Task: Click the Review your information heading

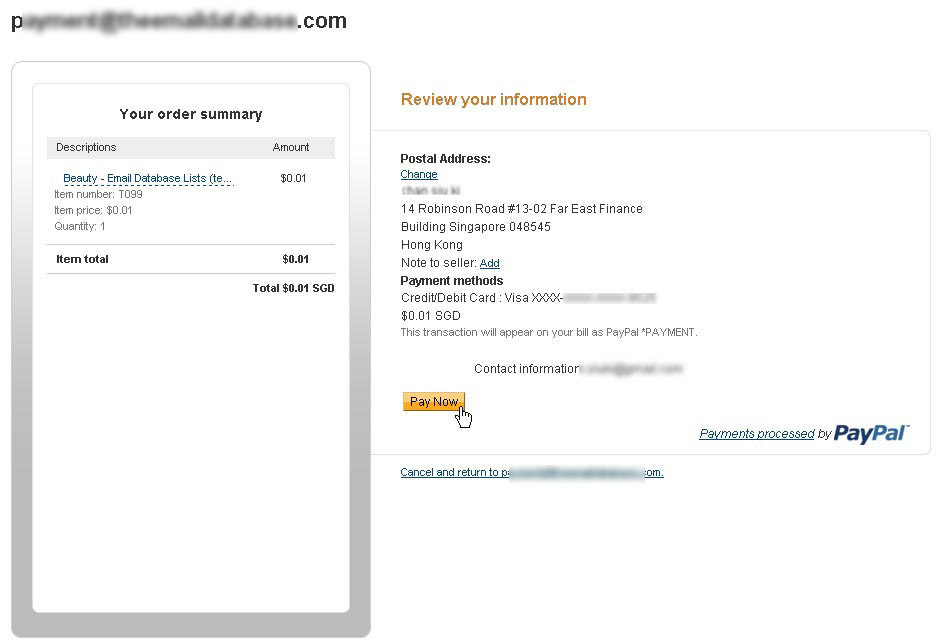Action: point(494,99)
